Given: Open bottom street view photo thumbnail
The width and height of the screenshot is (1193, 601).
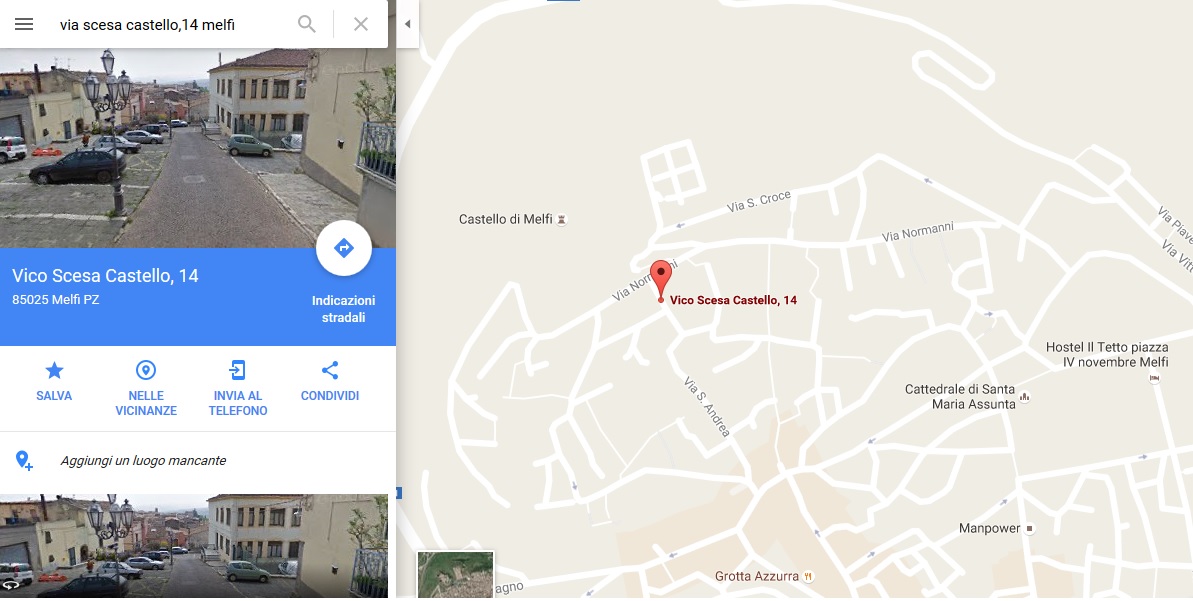Looking at the screenshot, I should coord(194,545).
